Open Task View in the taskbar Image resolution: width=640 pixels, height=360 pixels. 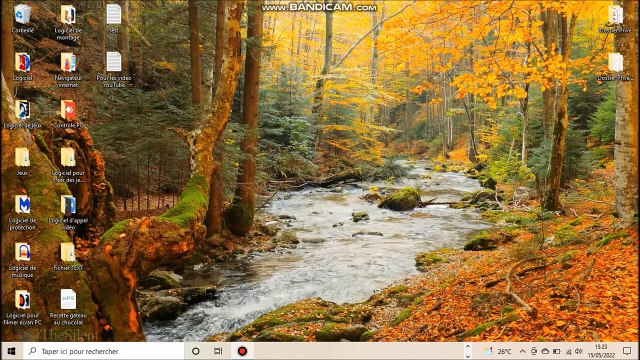click(218, 351)
